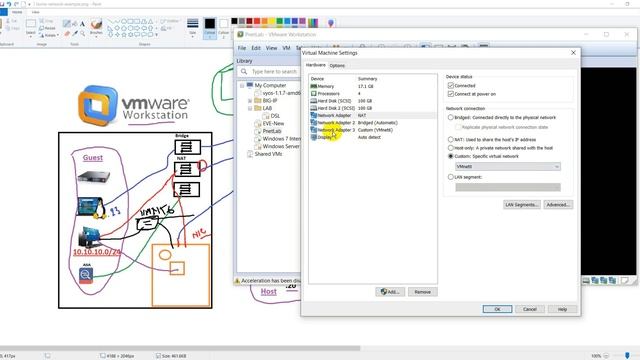
Task: Select the Fill with color bucket tool
Action: point(75,24)
